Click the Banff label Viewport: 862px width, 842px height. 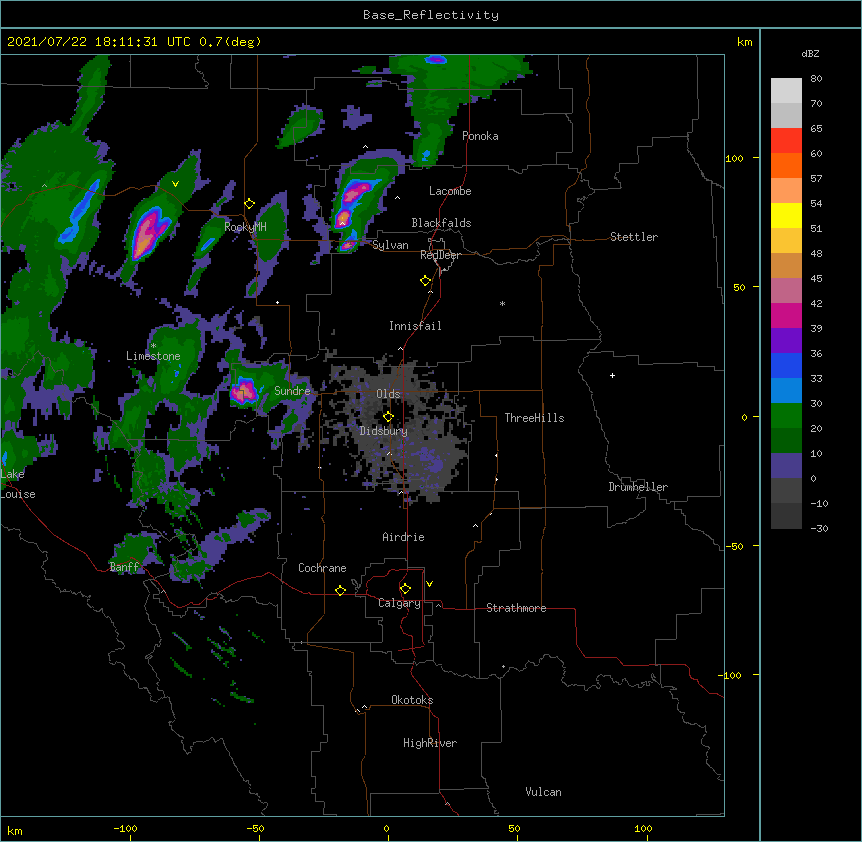pos(125,567)
